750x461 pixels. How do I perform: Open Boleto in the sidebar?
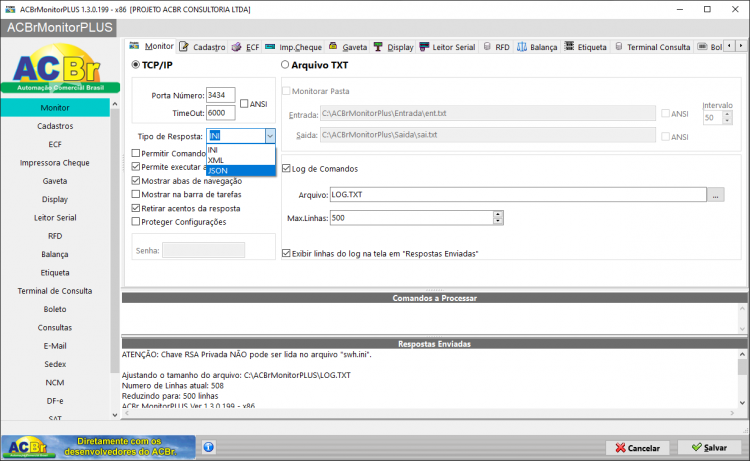pos(55,309)
